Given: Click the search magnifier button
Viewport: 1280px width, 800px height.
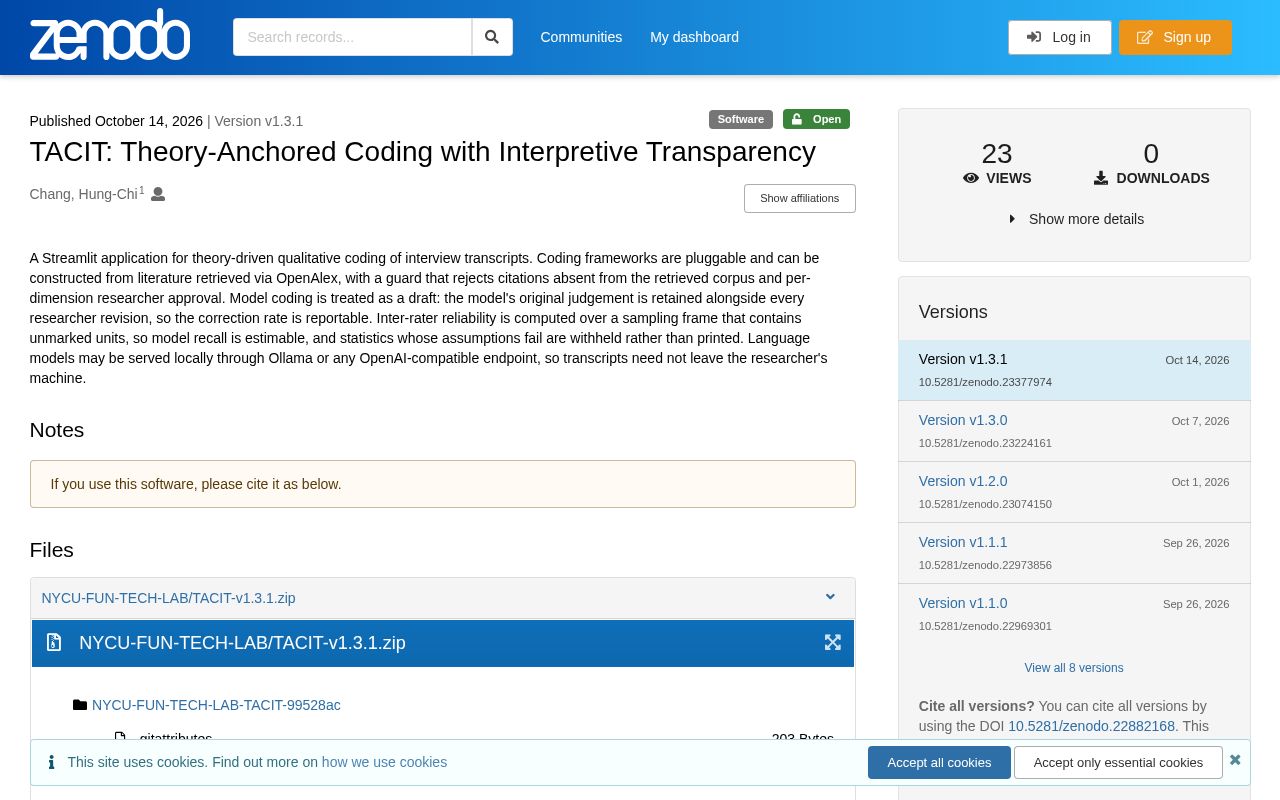Looking at the screenshot, I should (x=492, y=37).
